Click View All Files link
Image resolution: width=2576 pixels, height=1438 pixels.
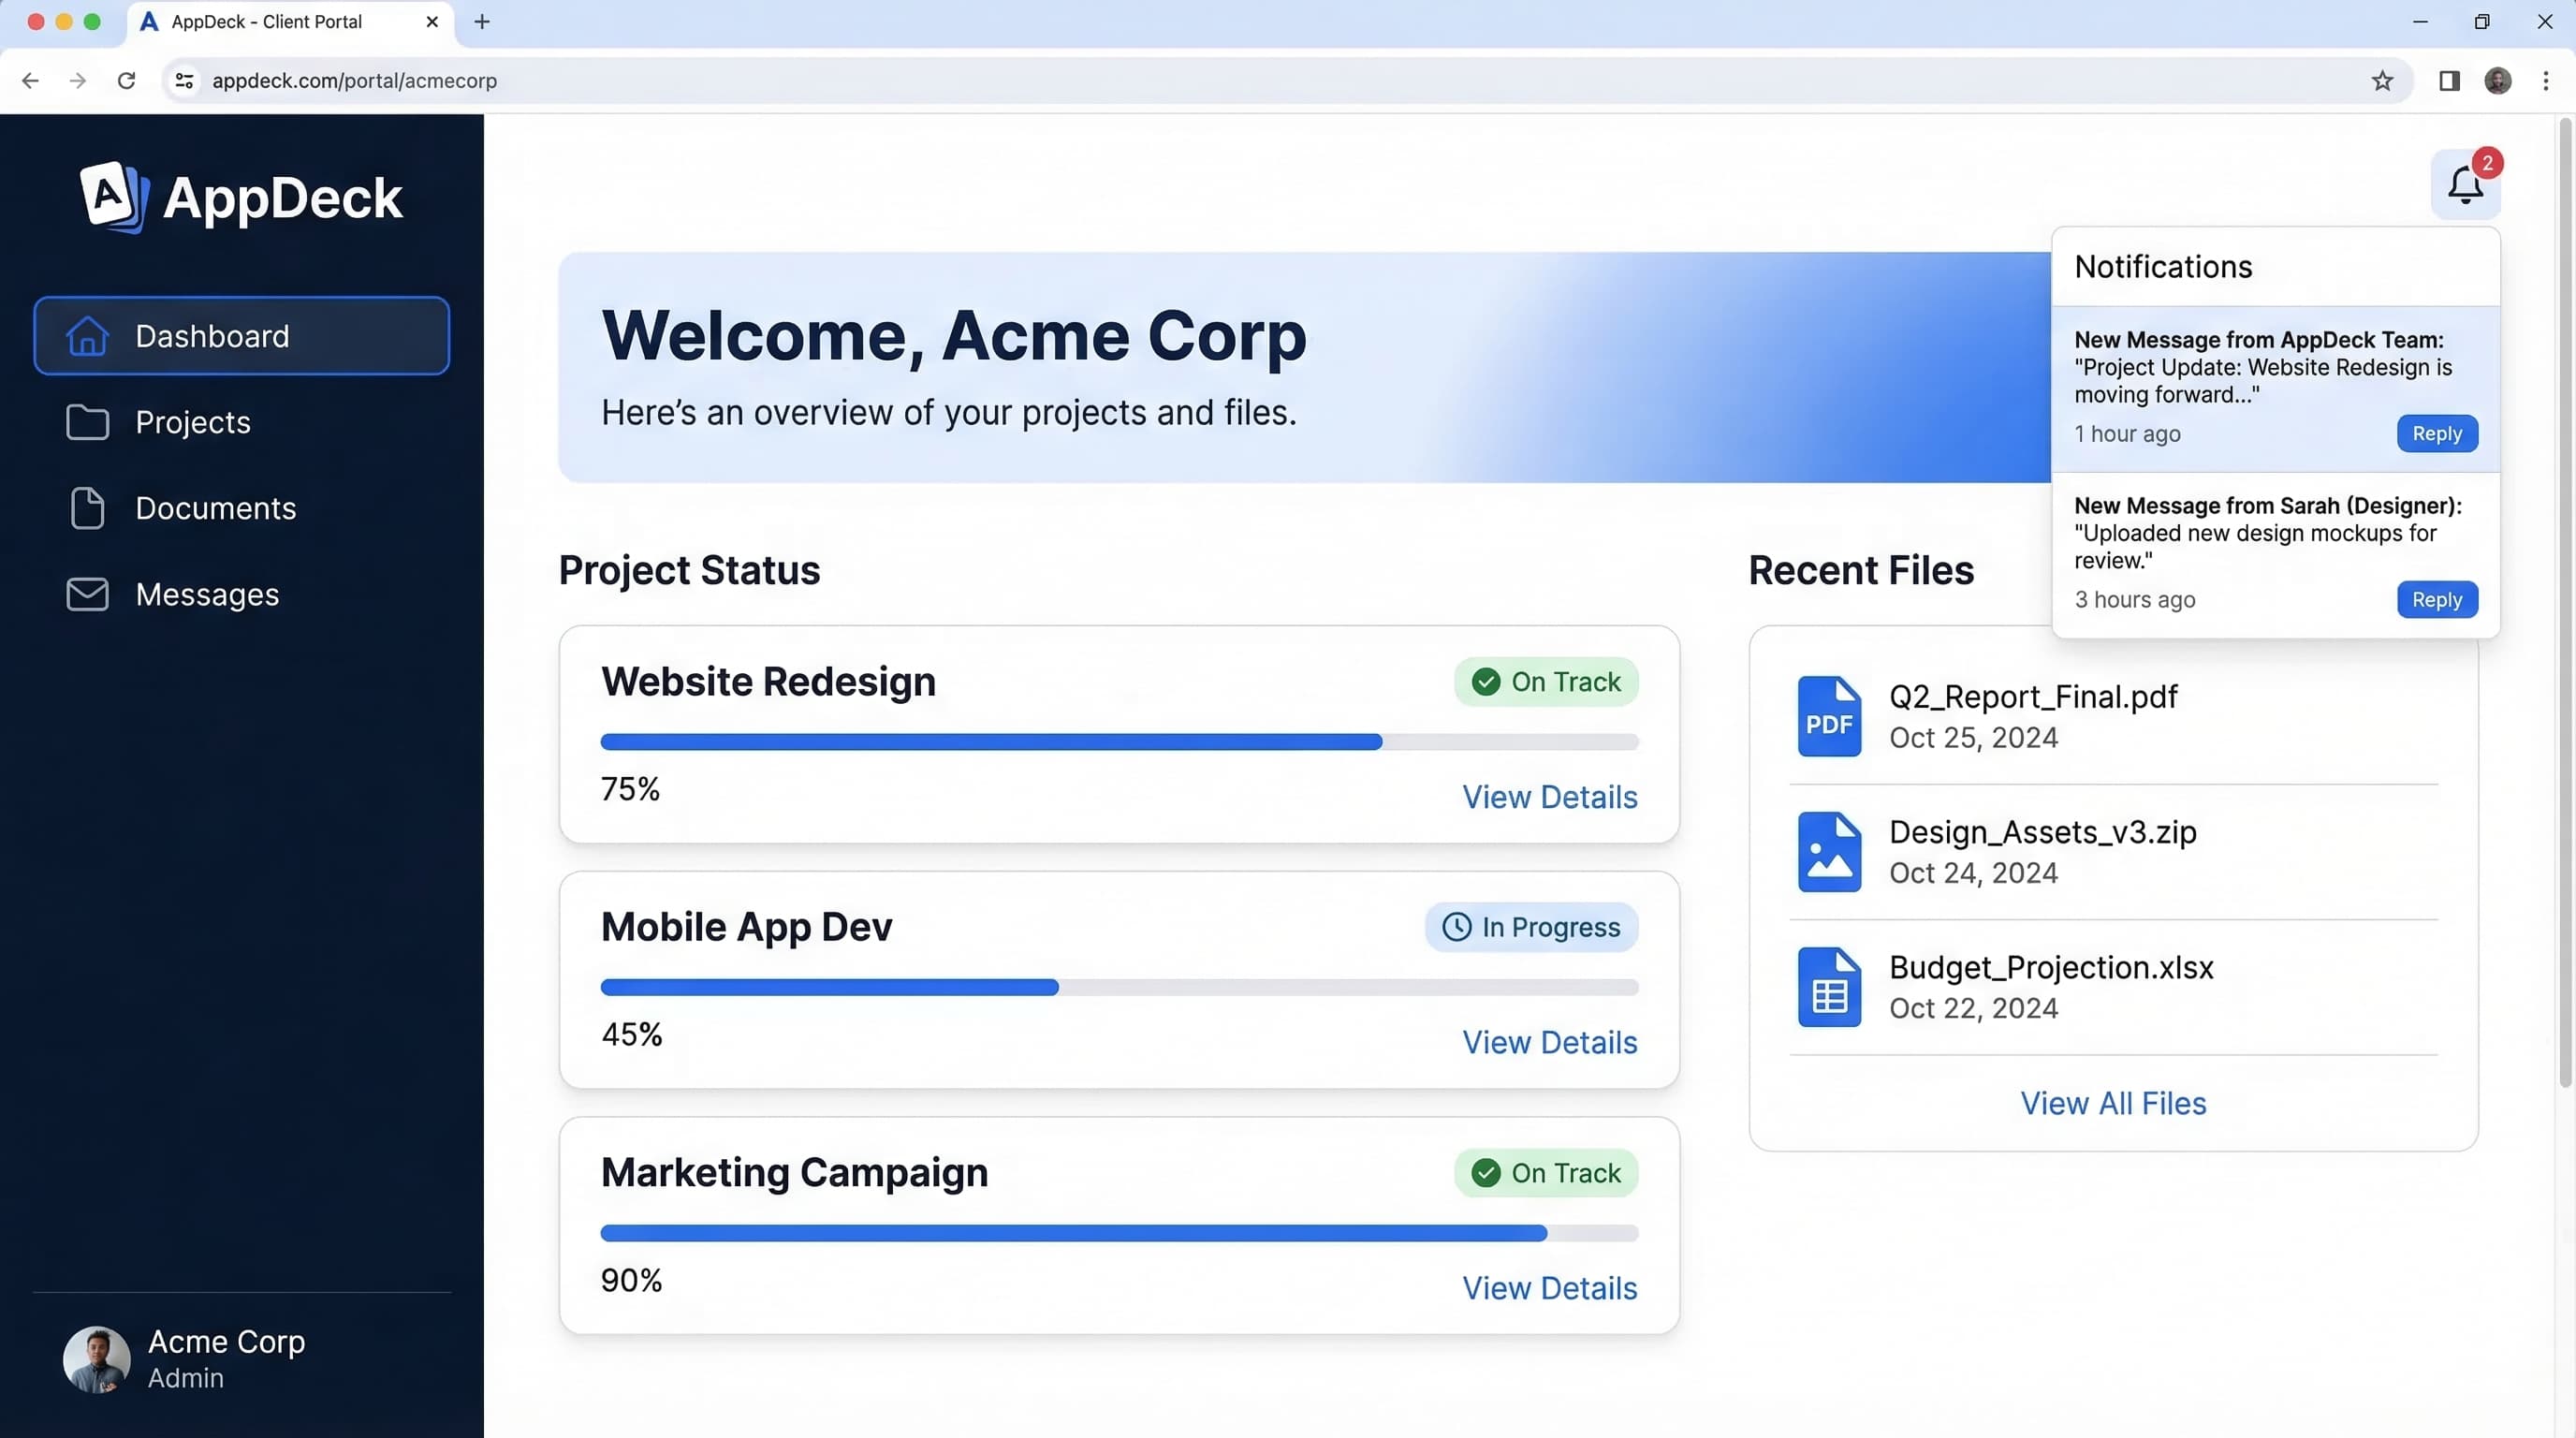coord(2113,1103)
